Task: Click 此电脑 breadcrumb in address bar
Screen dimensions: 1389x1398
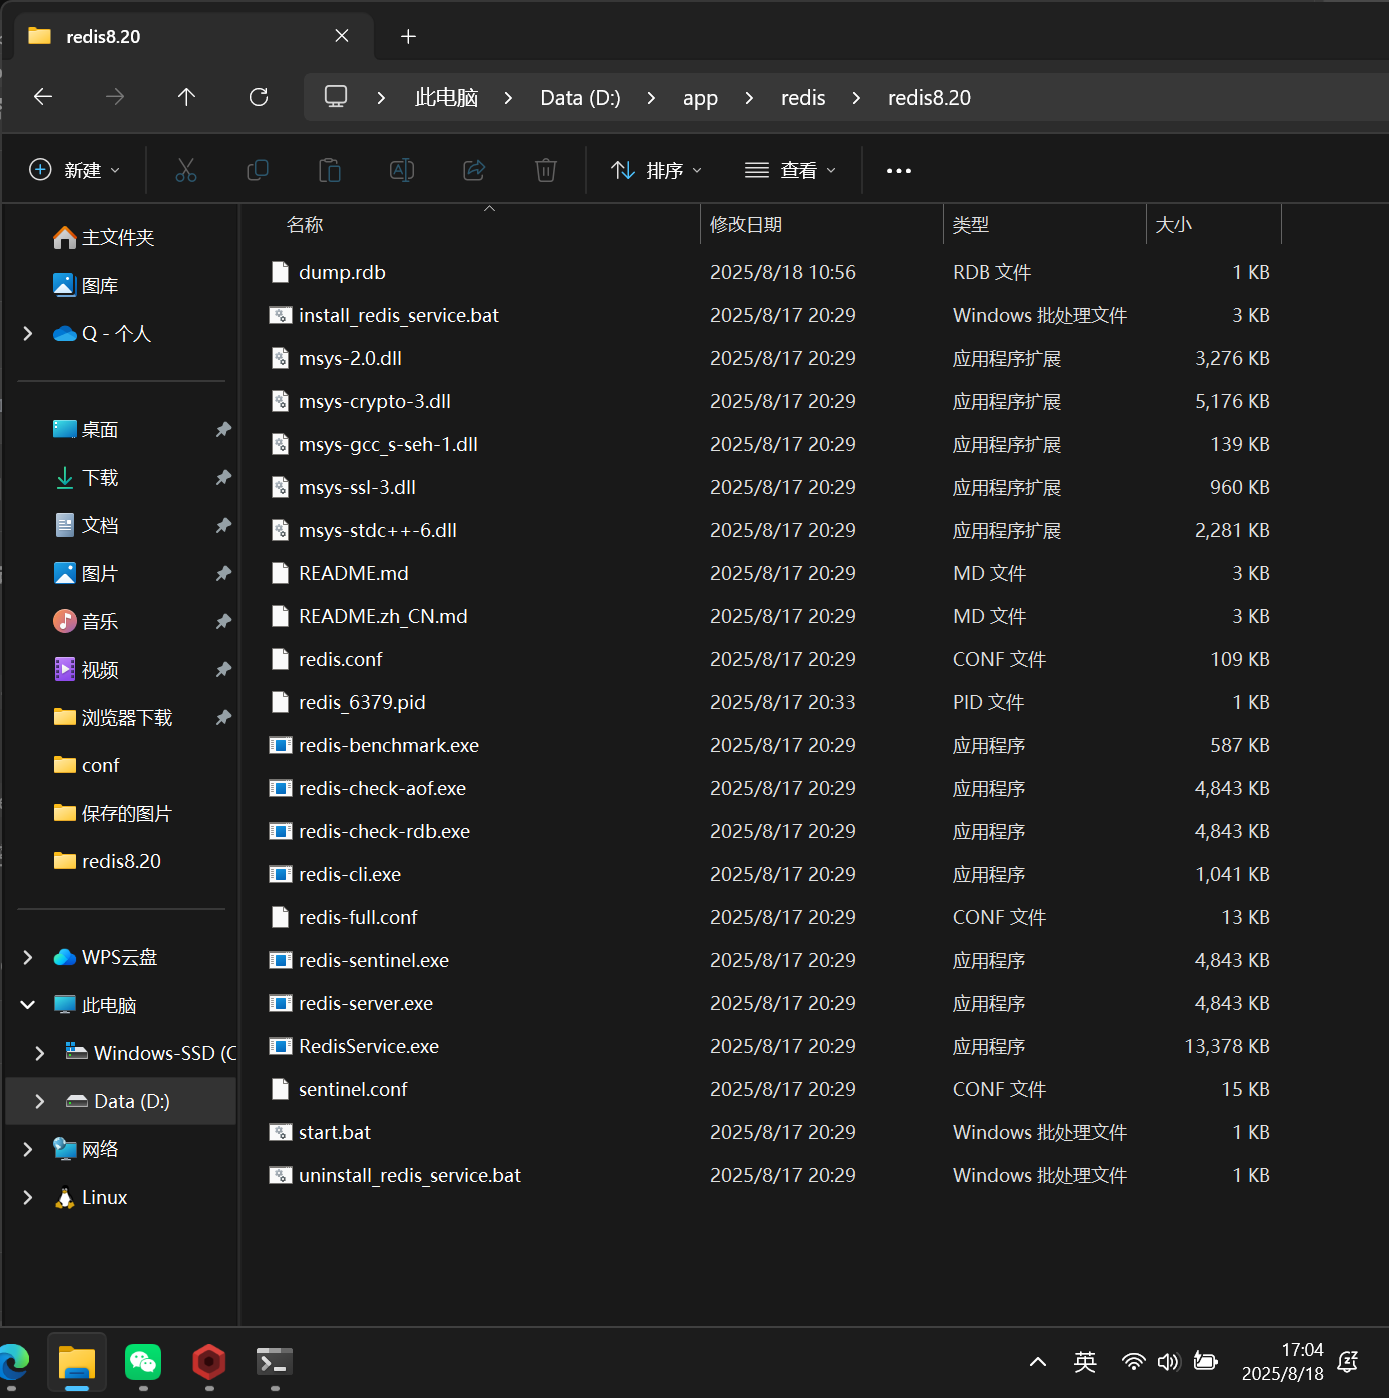Action: coord(446,97)
